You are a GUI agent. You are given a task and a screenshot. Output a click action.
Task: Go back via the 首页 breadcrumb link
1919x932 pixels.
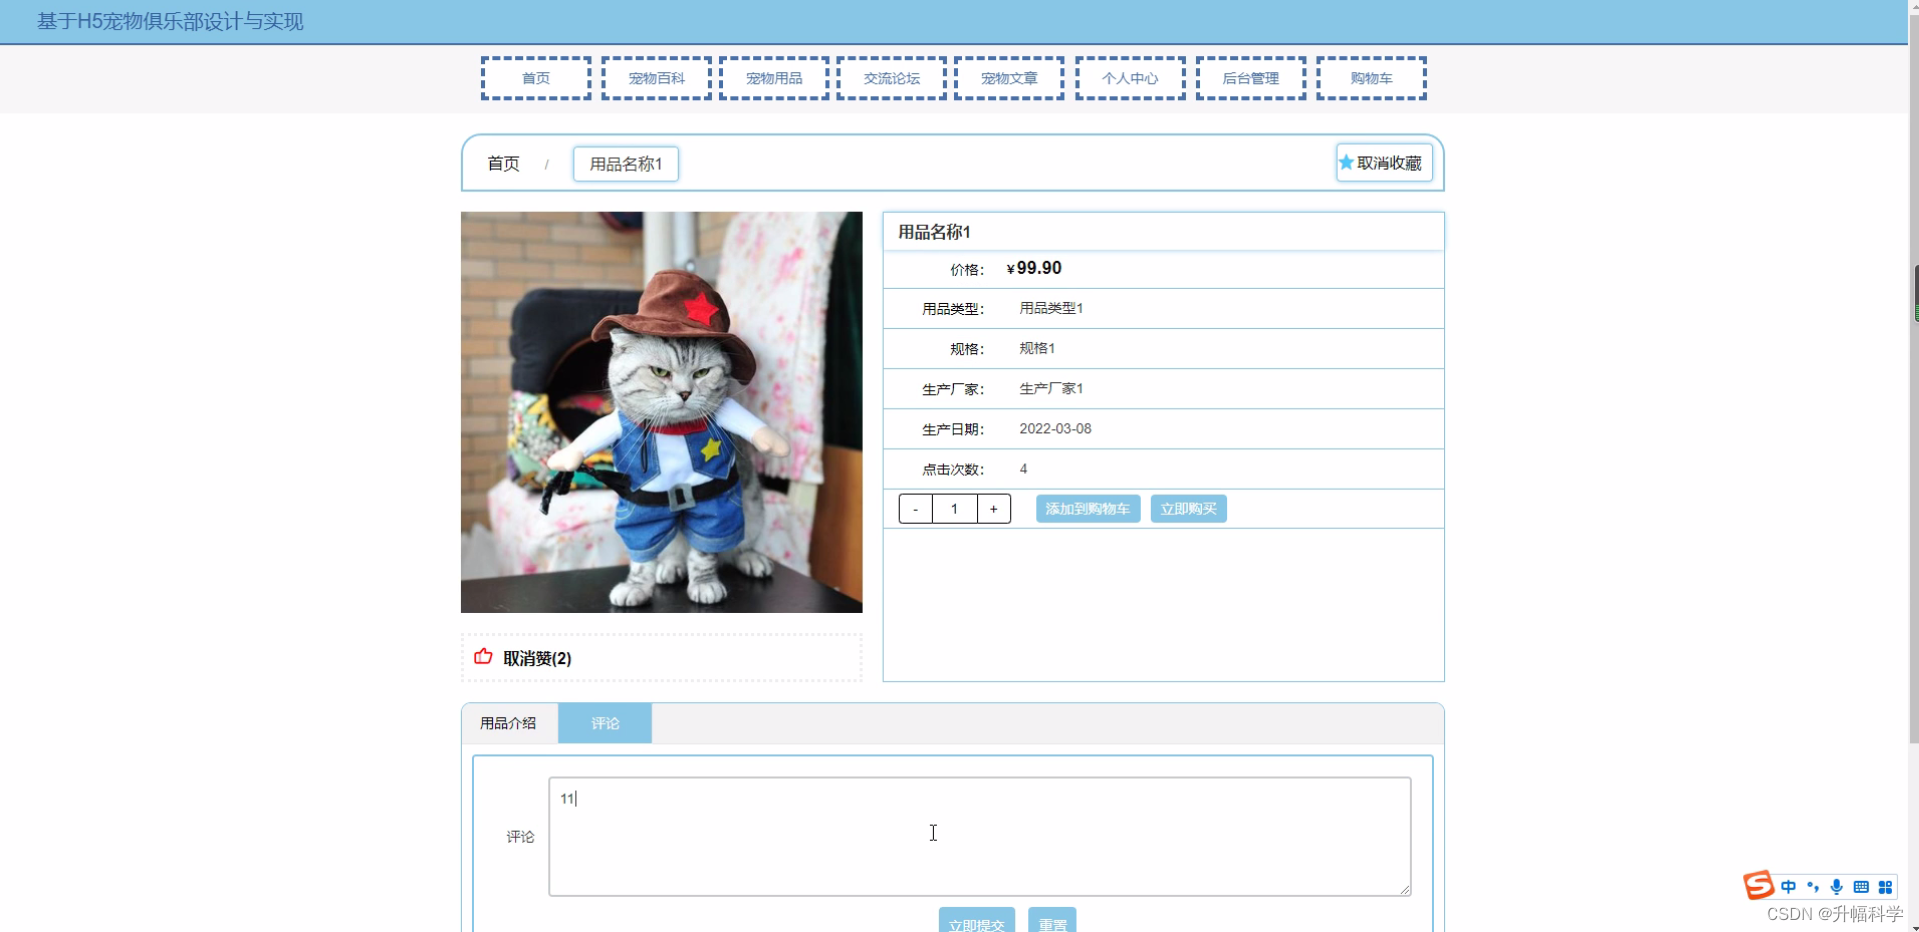tap(503, 163)
